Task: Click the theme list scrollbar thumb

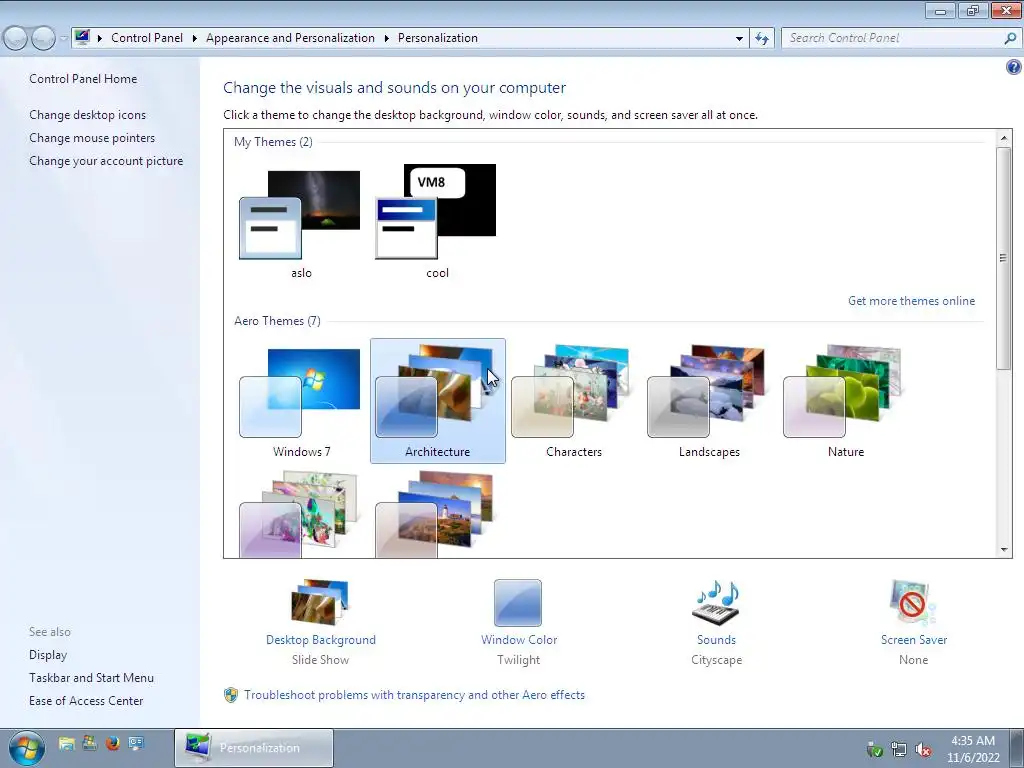Action: point(1004,258)
